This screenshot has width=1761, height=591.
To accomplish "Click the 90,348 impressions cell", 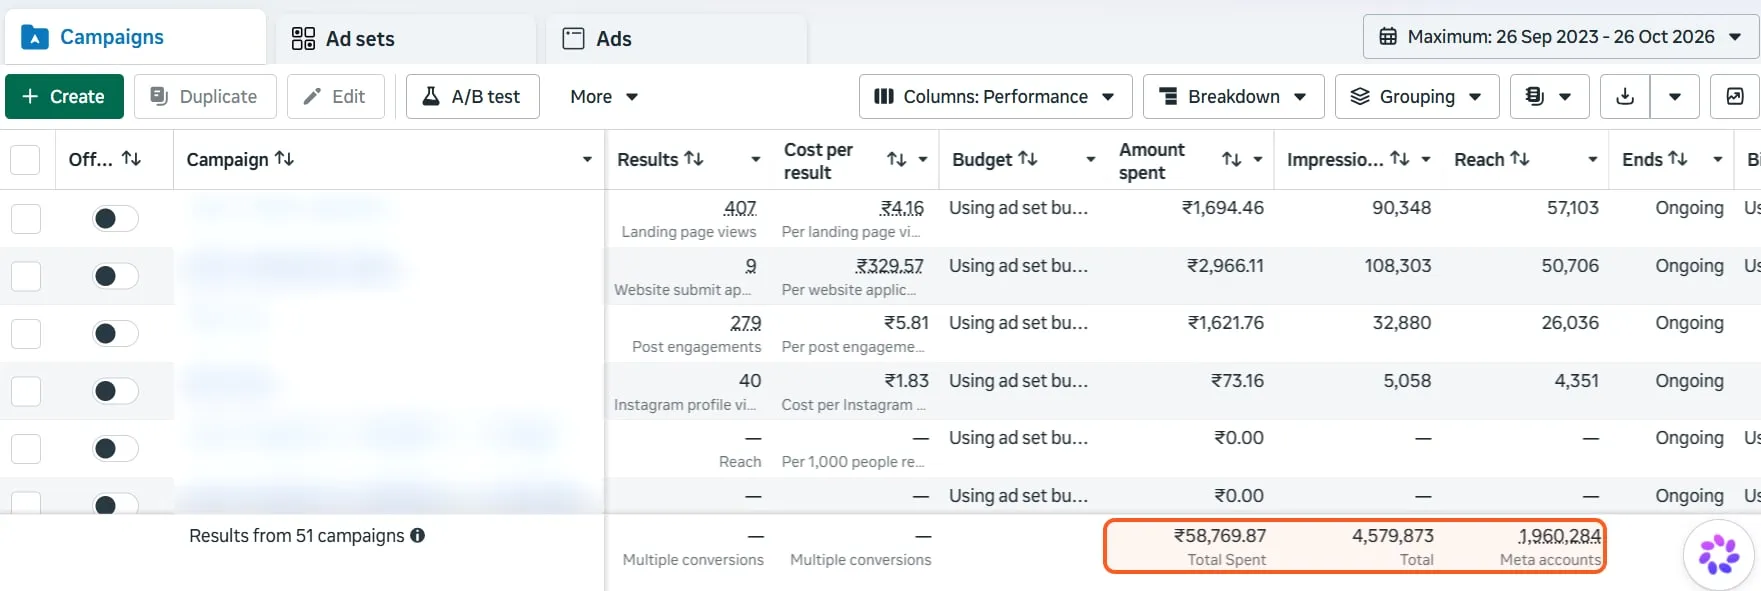I will [x=1402, y=208].
